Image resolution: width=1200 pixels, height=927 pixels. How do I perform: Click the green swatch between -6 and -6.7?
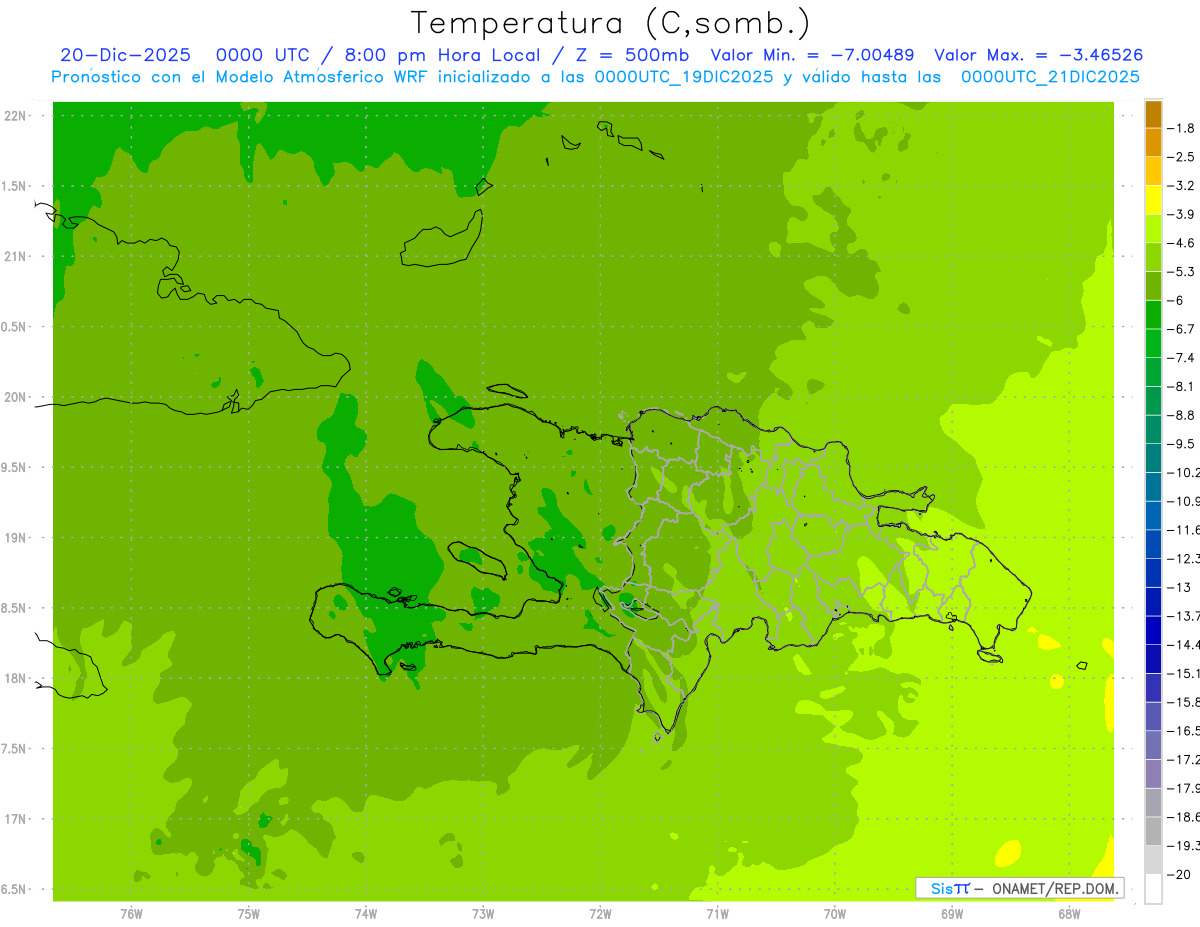pyautogui.click(x=1153, y=315)
